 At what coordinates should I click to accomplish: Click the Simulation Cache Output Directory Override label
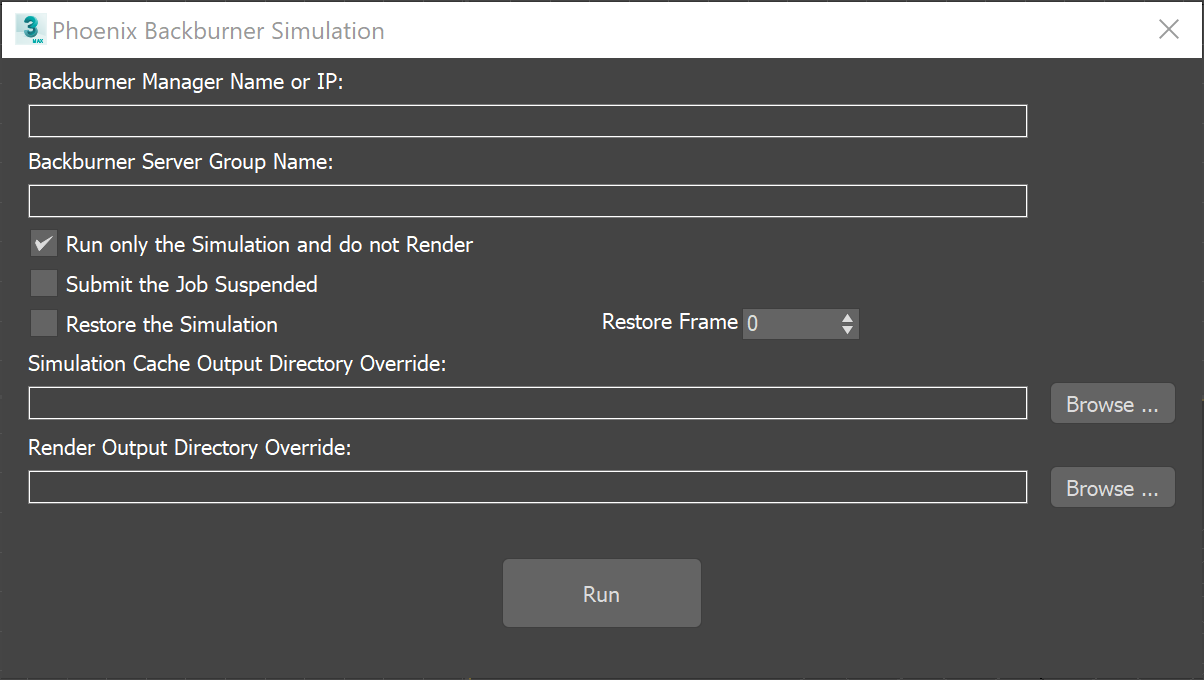point(237,364)
